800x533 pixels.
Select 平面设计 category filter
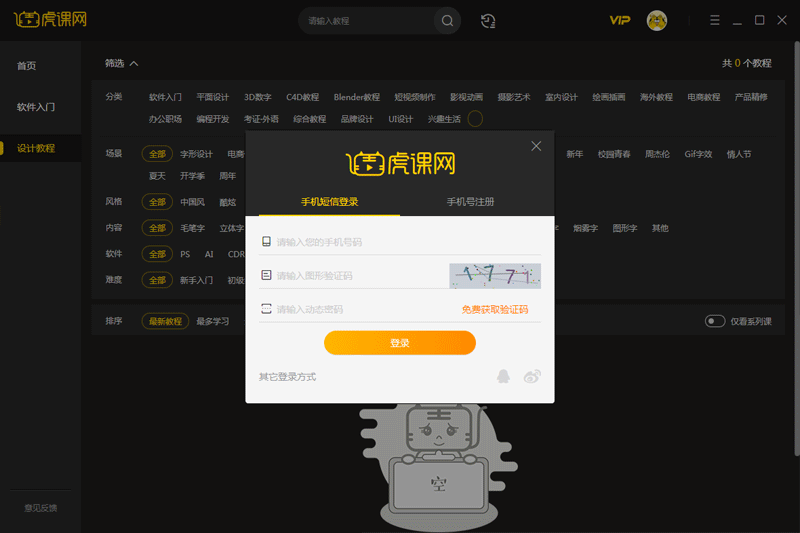213,97
